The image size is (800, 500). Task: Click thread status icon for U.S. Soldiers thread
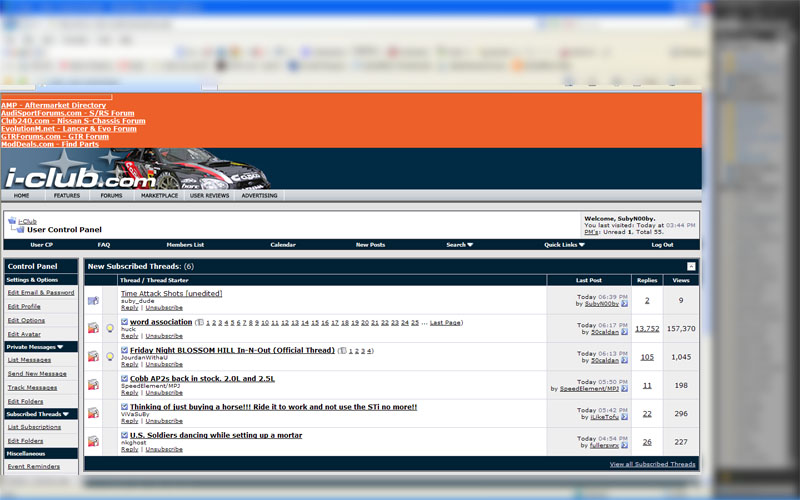click(93, 440)
